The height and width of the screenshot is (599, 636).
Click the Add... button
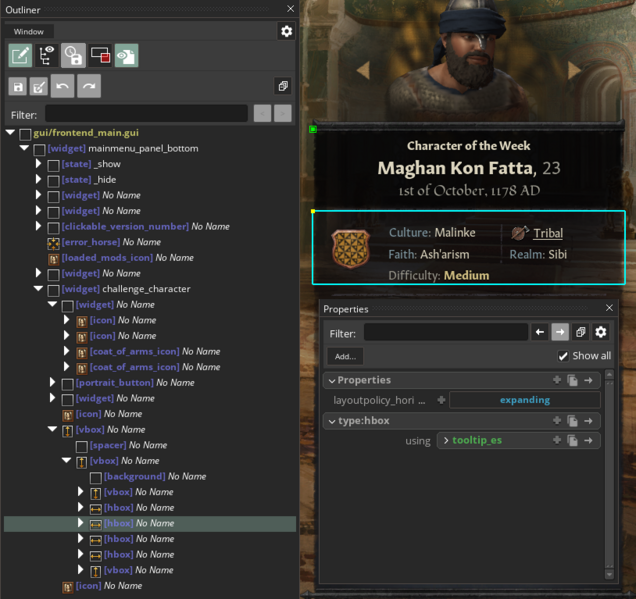344,356
